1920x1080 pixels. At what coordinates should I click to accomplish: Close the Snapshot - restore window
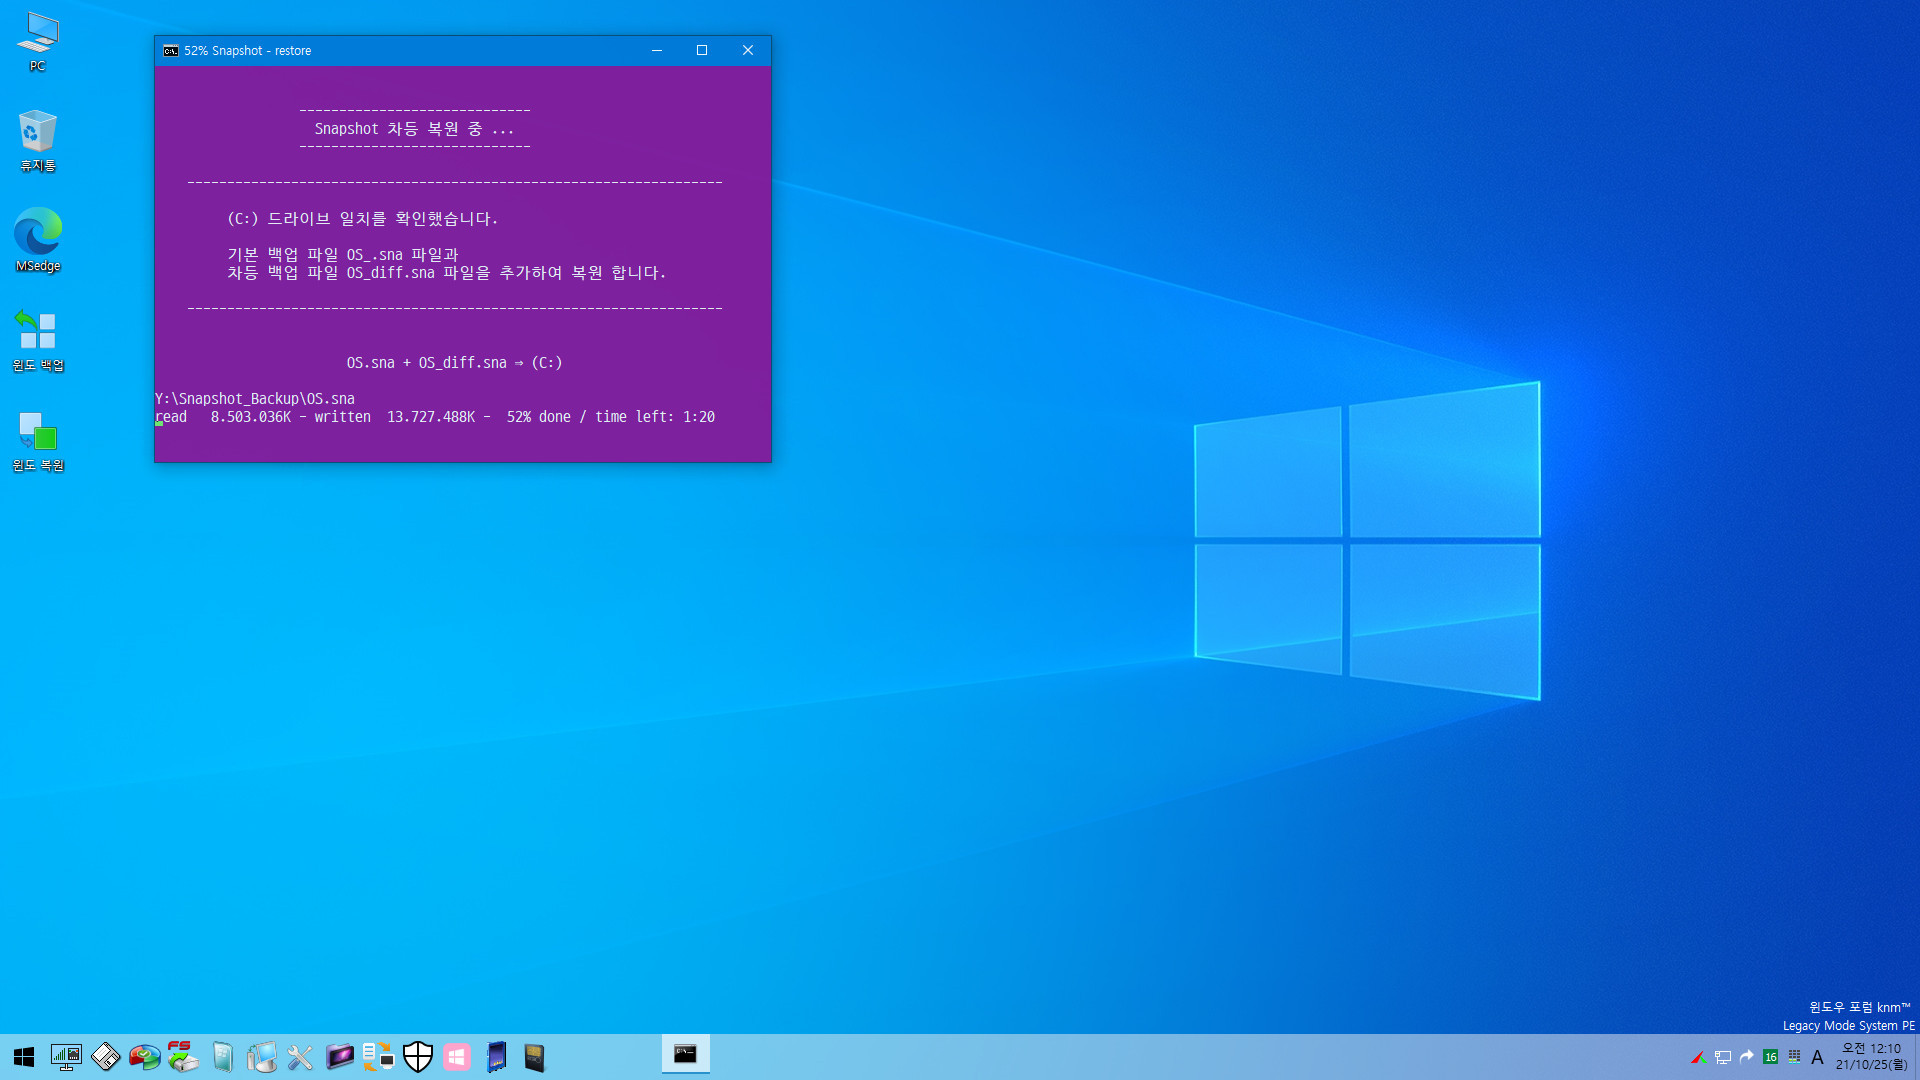(x=747, y=50)
